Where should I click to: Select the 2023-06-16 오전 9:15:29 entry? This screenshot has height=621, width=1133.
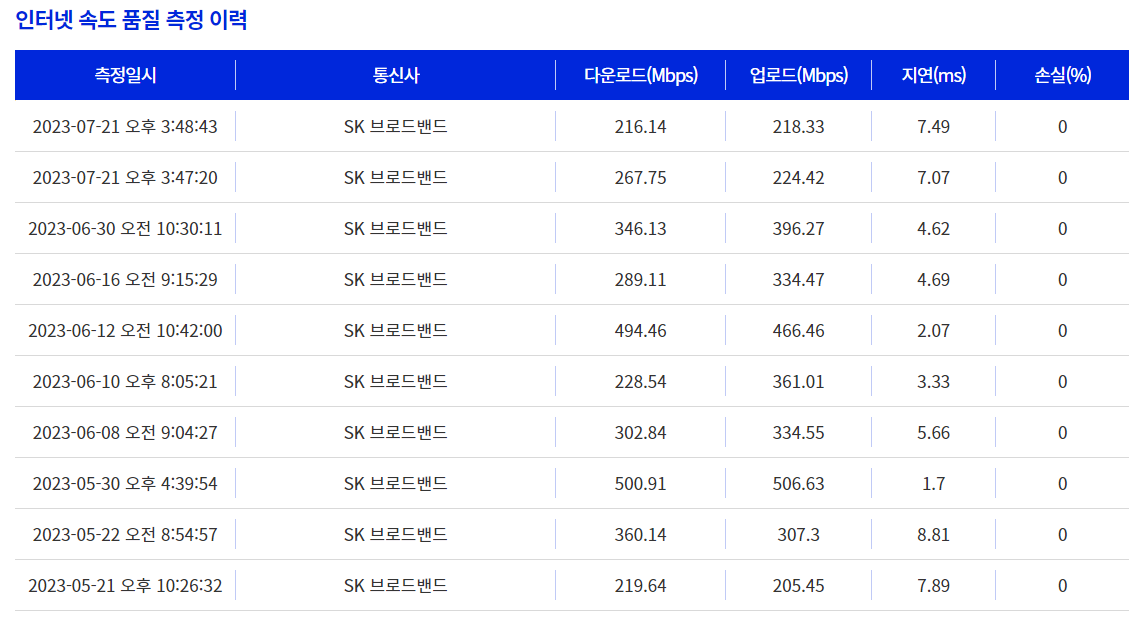[x=125, y=279]
